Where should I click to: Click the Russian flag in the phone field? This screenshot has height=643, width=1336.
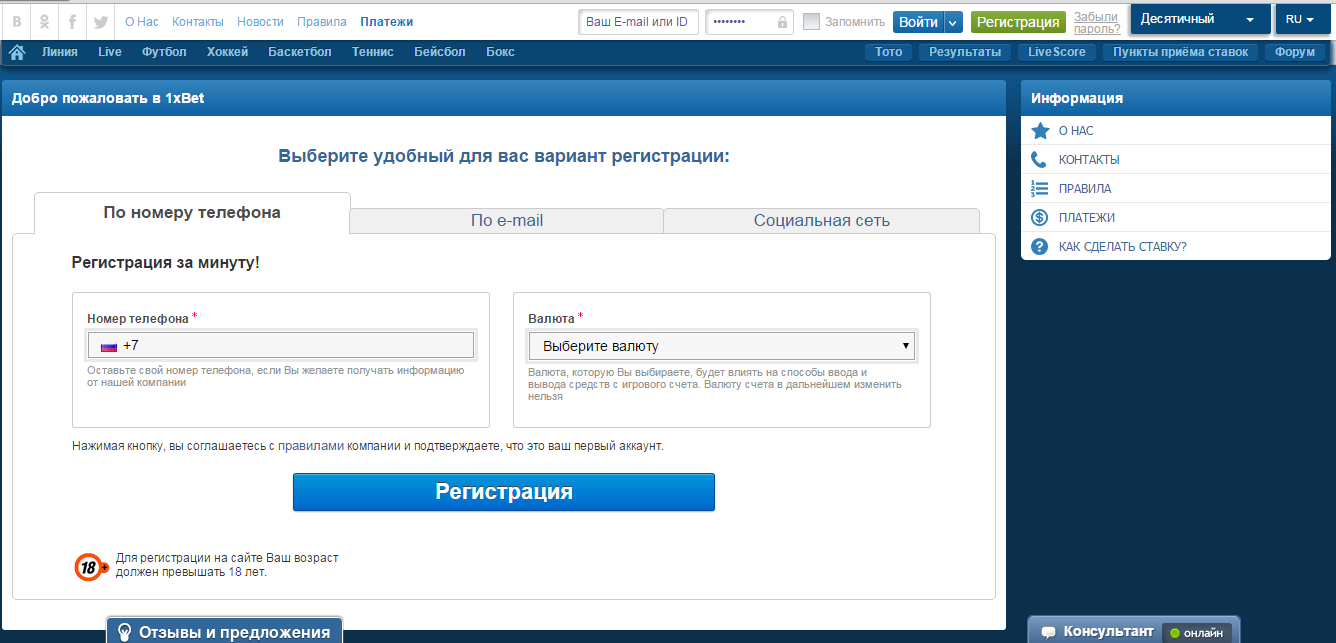[109, 346]
